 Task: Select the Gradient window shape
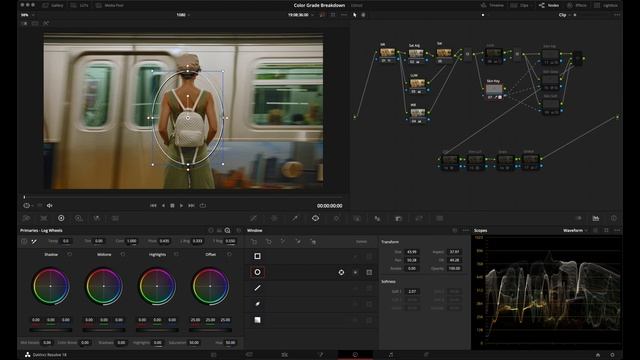point(257,320)
